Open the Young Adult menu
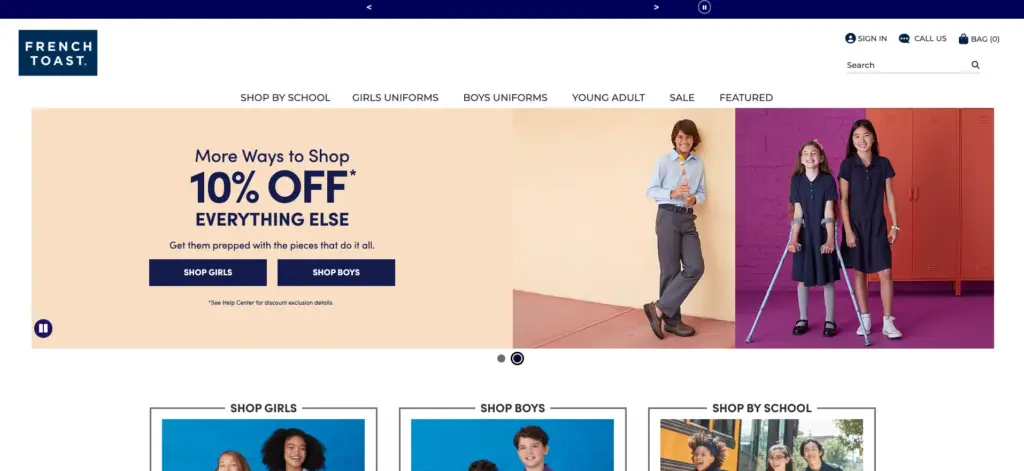The width and height of the screenshot is (1024, 471). [x=608, y=97]
